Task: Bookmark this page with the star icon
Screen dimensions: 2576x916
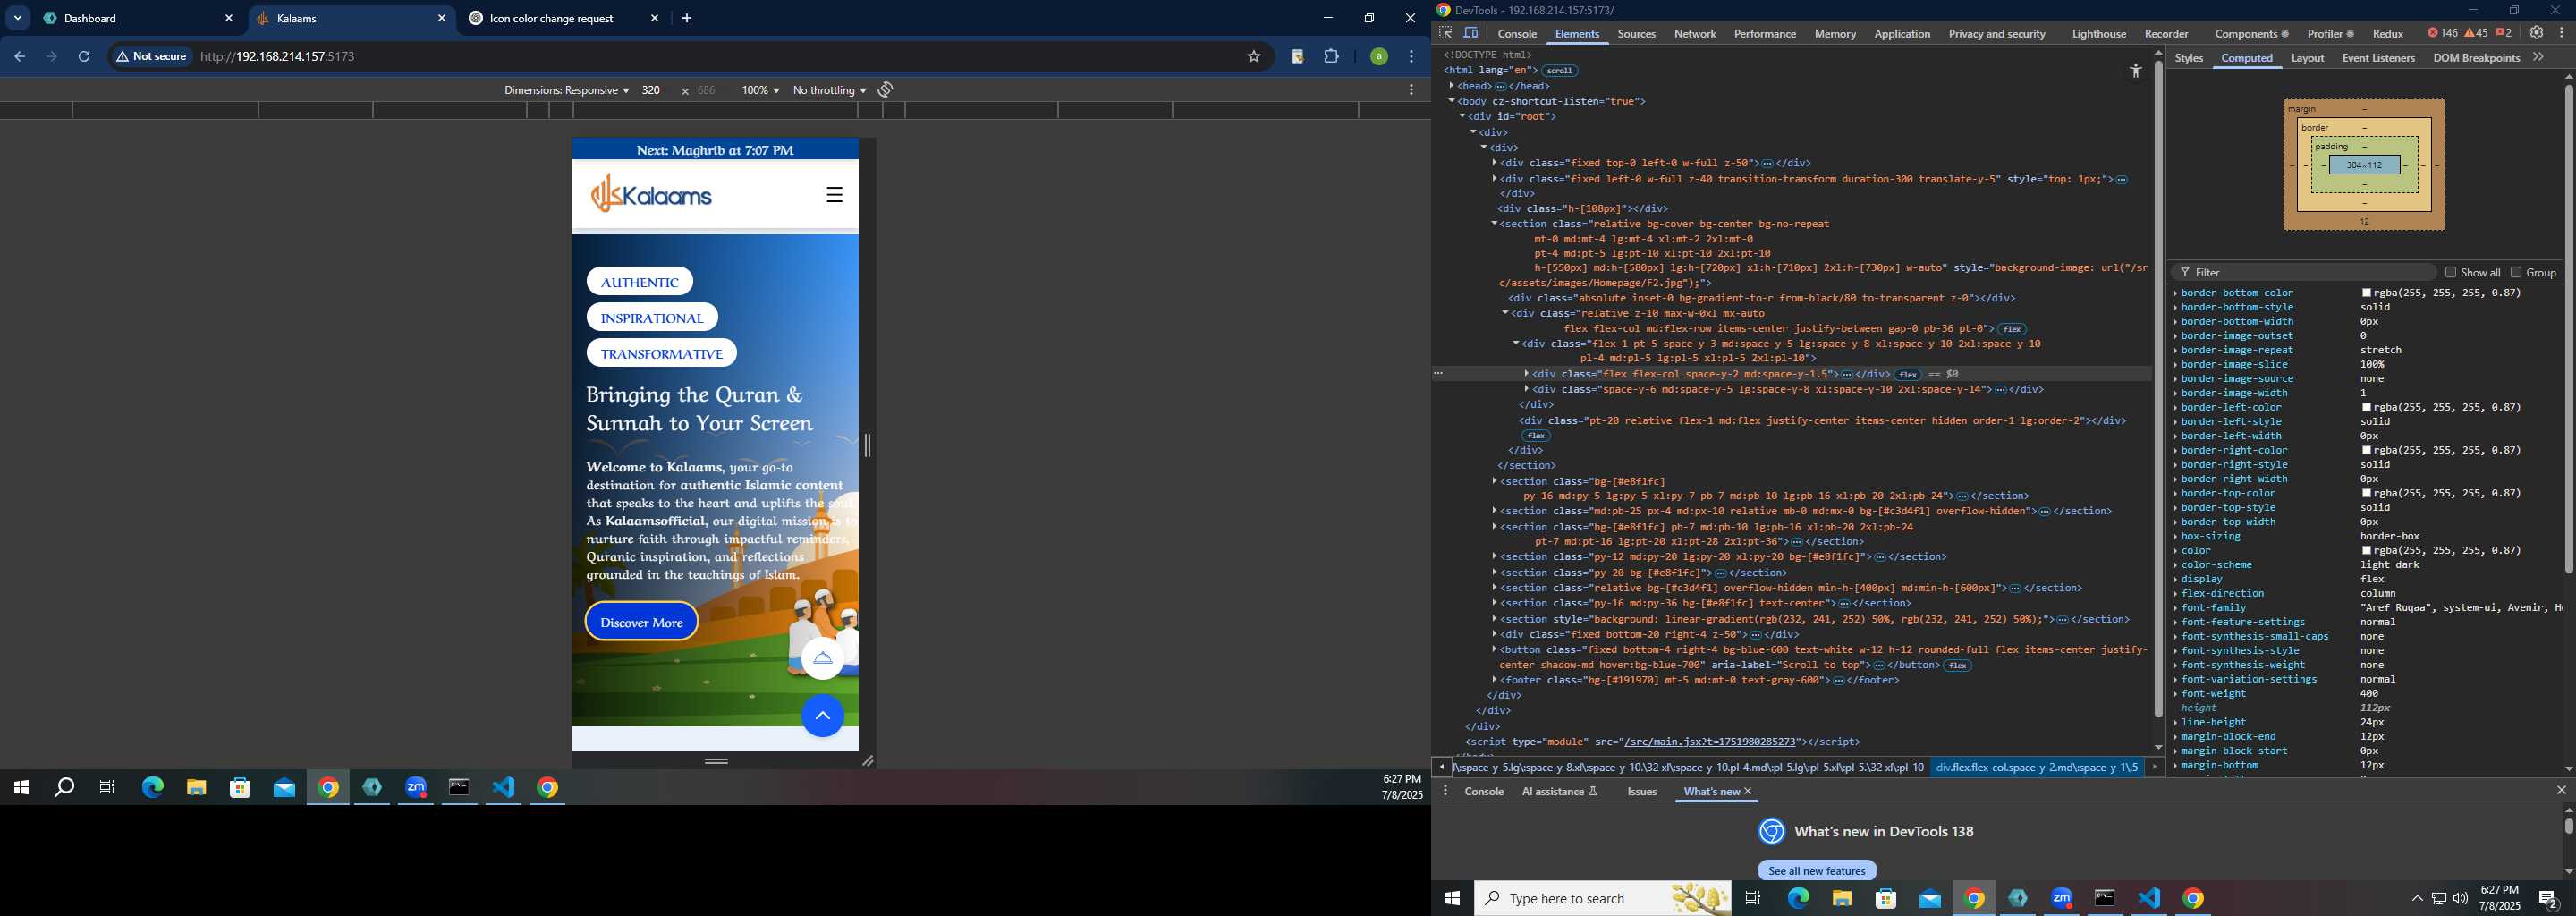Action: (1253, 57)
